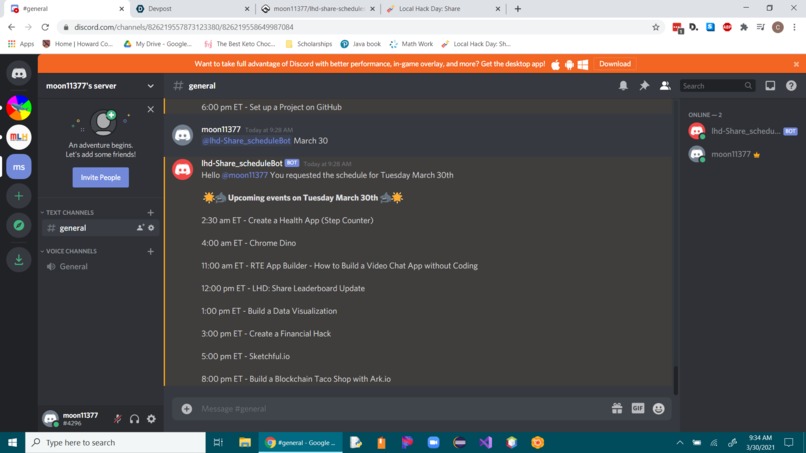The height and width of the screenshot is (453, 806).
Task: Click the lhd-Share_scheduleBot username in chat
Action: click(x=242, y=163)
